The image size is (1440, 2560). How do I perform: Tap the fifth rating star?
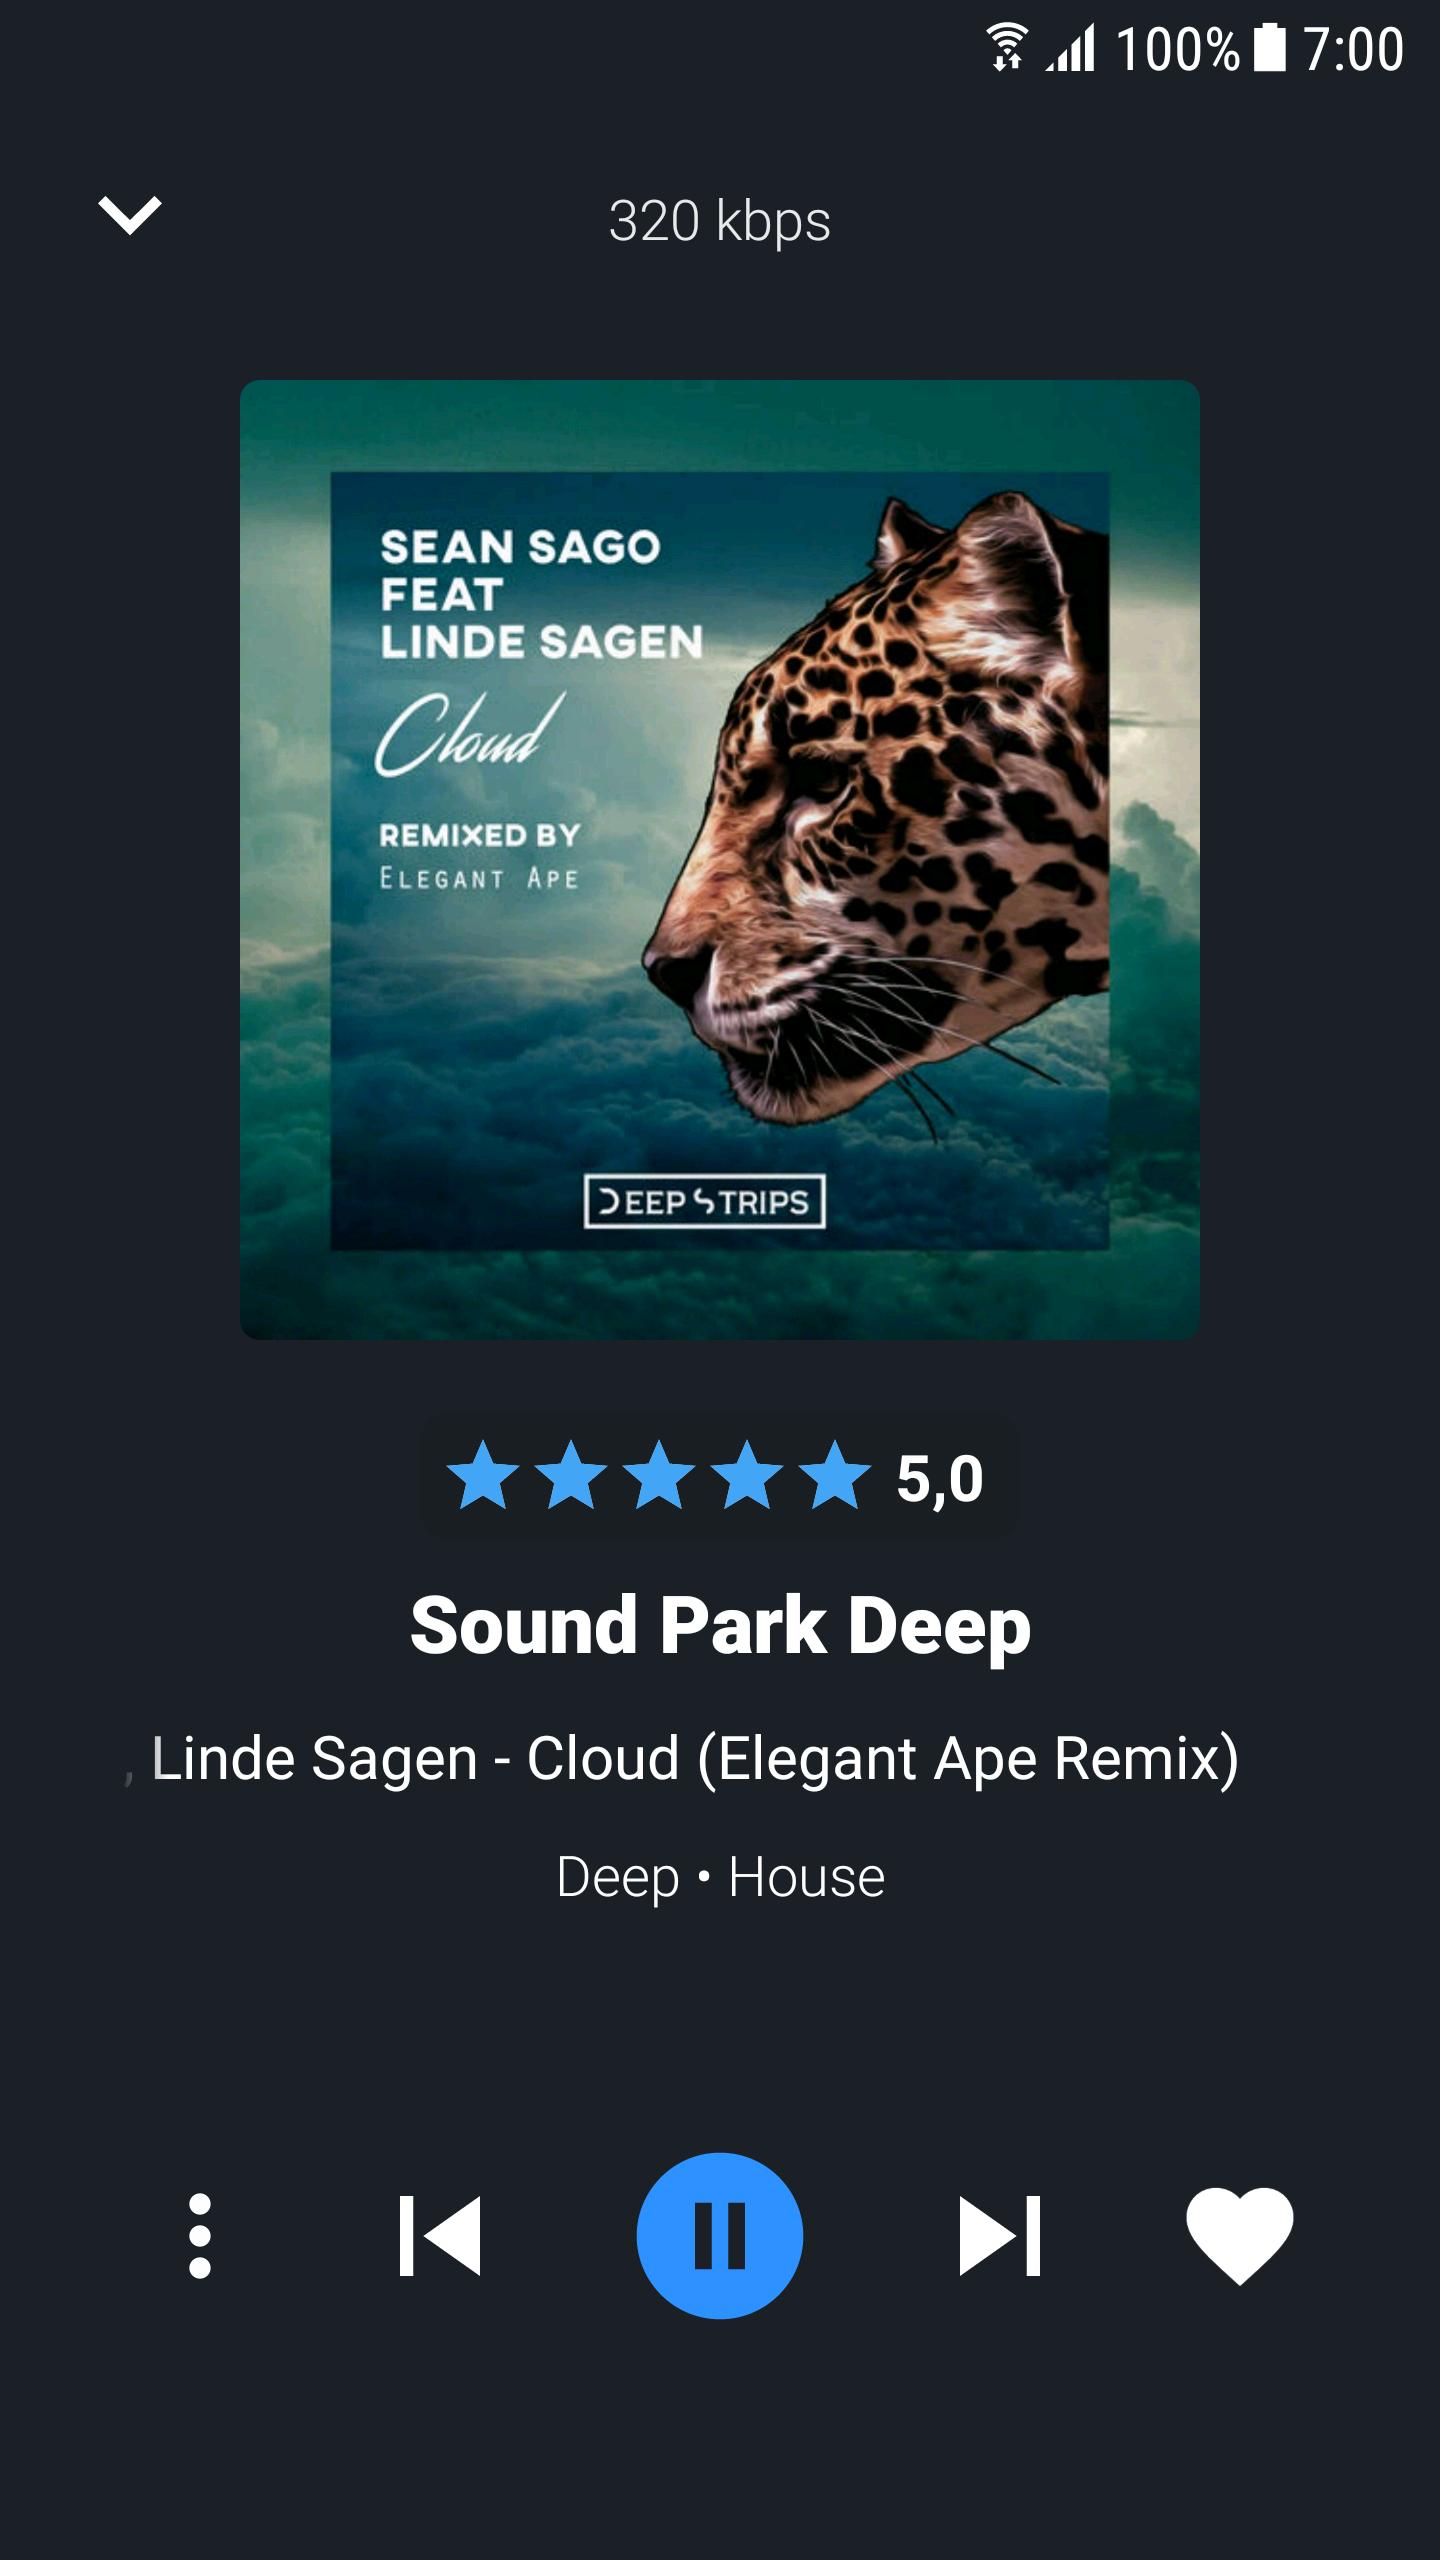(x=835, y=1474)
